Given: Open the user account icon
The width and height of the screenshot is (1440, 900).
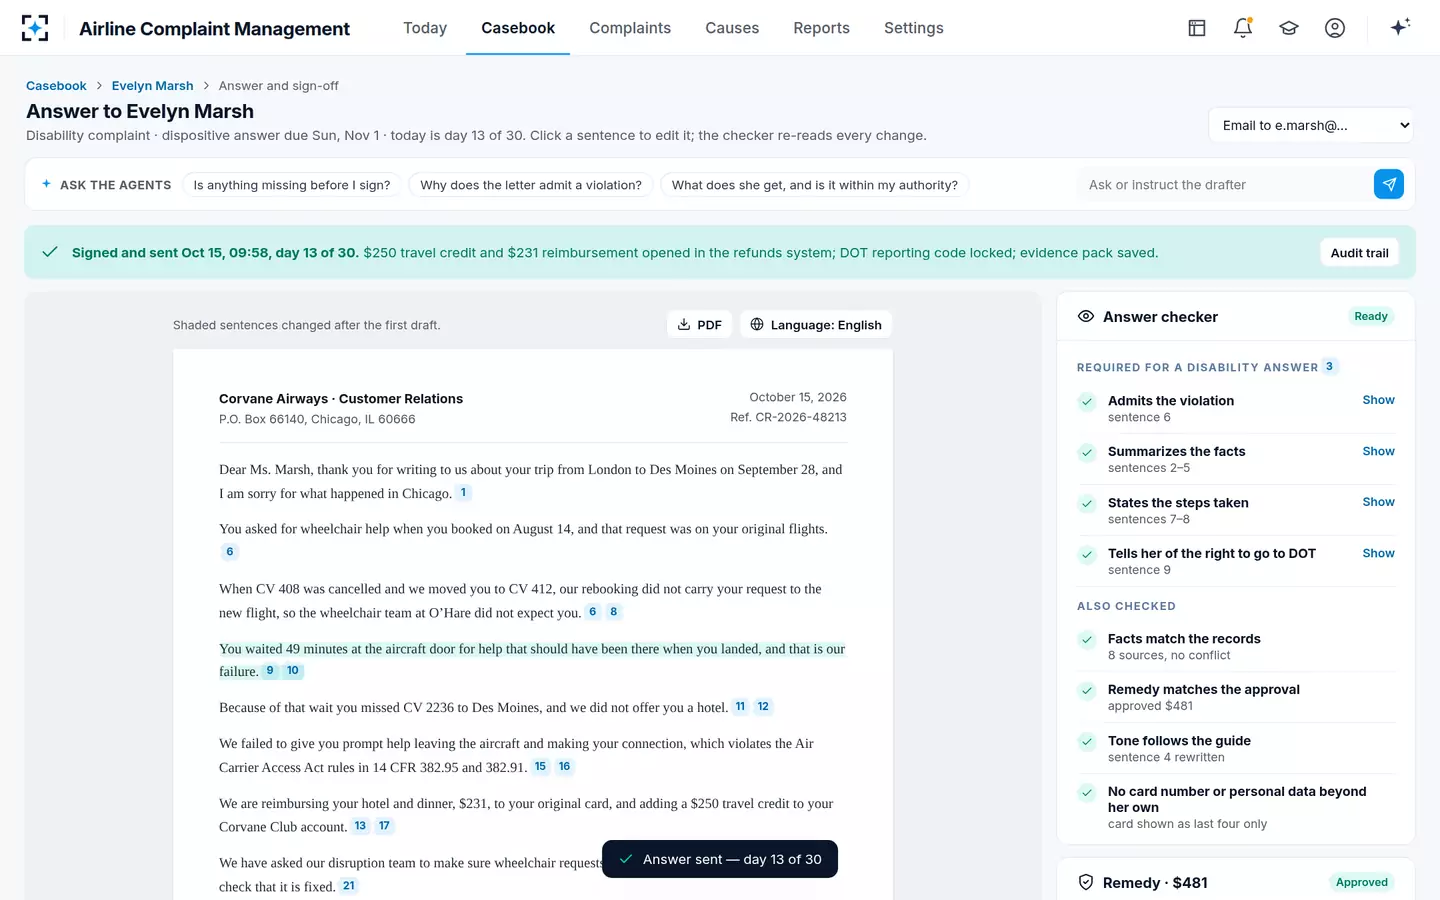Looking at the screenshot, I should point(1335,28).
